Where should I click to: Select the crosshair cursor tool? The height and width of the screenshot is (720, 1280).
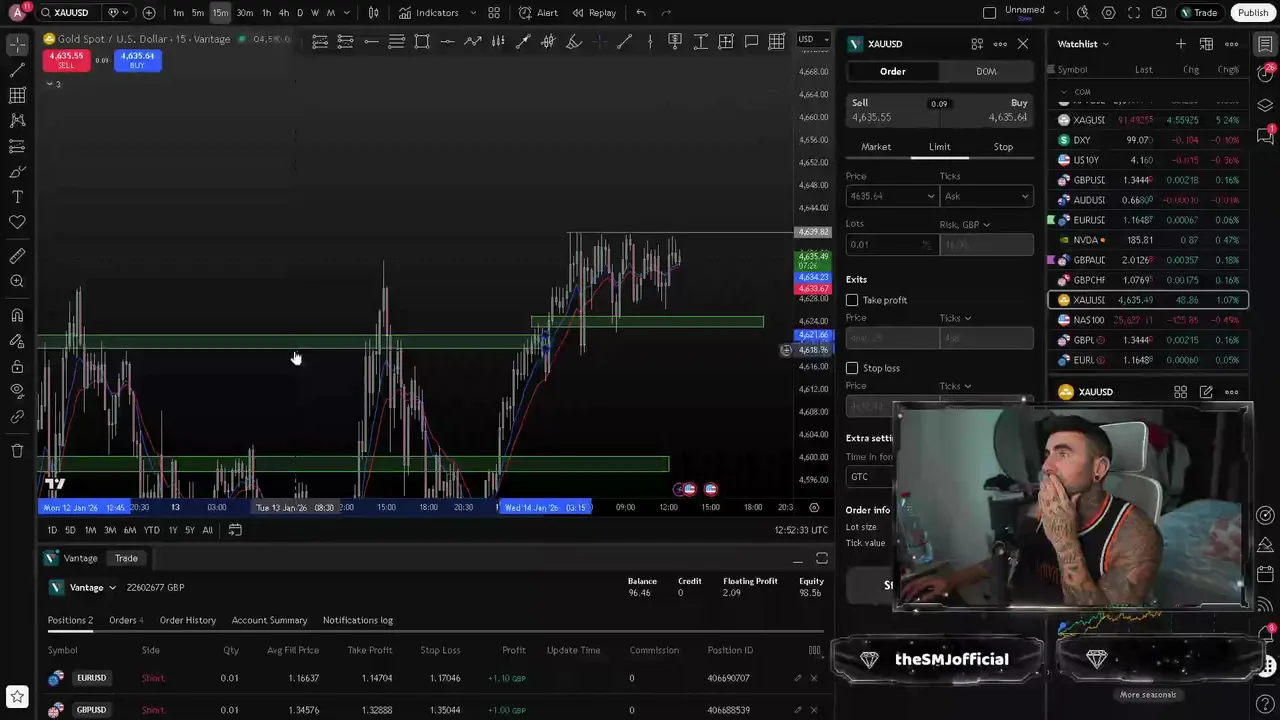click(17, 45)
